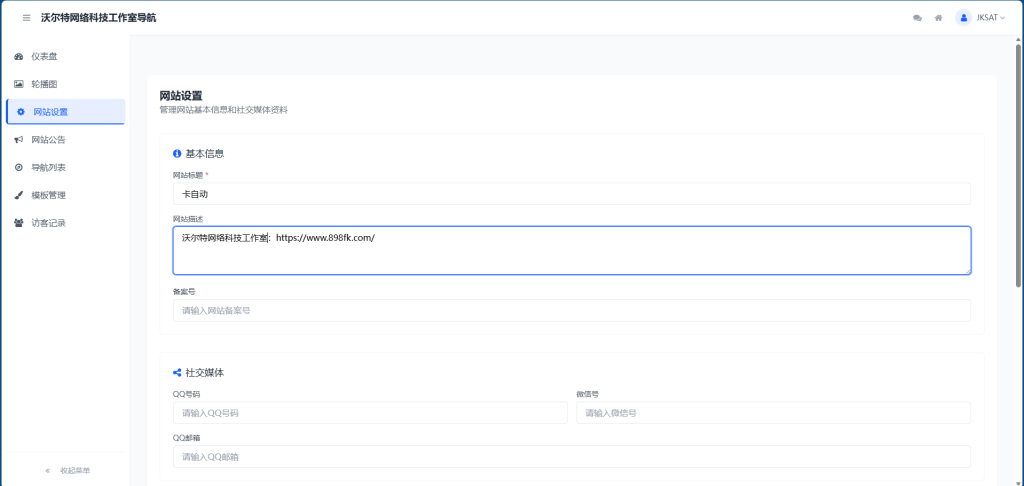Screen dimensions: 1024x486
Task: Click the 管理网站基本信息和社交媒体资料 subtitle
Action: pyautogui.click(x=223, y=110)
